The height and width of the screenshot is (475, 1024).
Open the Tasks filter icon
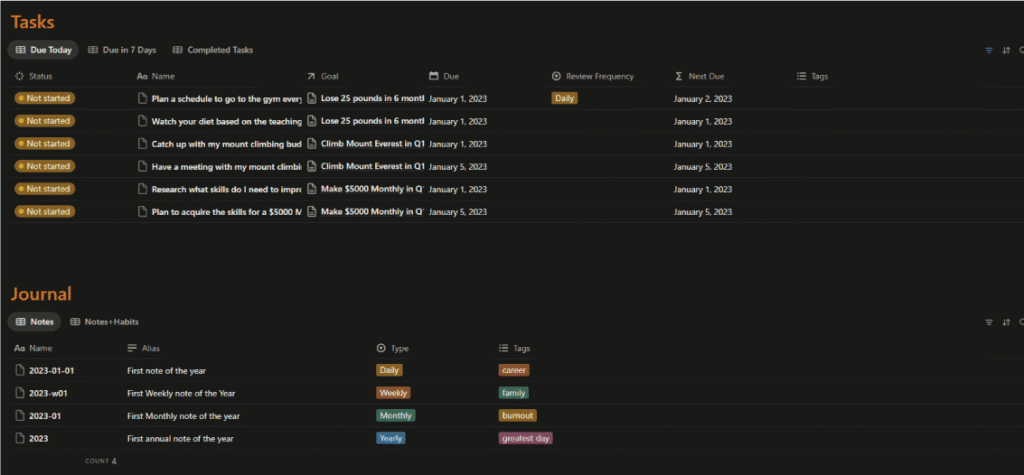pos(989,50)
